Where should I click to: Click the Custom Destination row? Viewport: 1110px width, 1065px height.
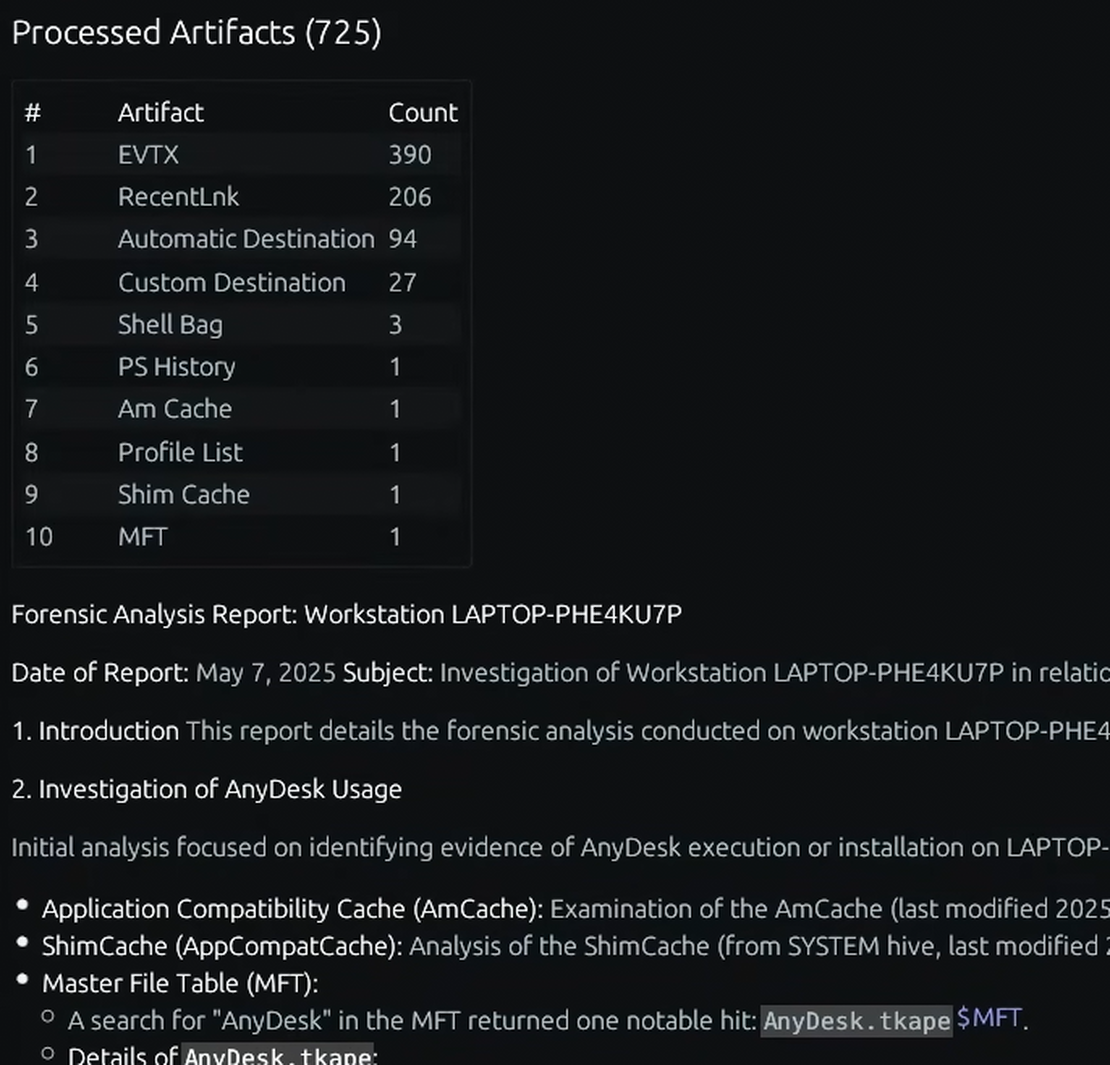pyautogui.click(x=241, y=283)
